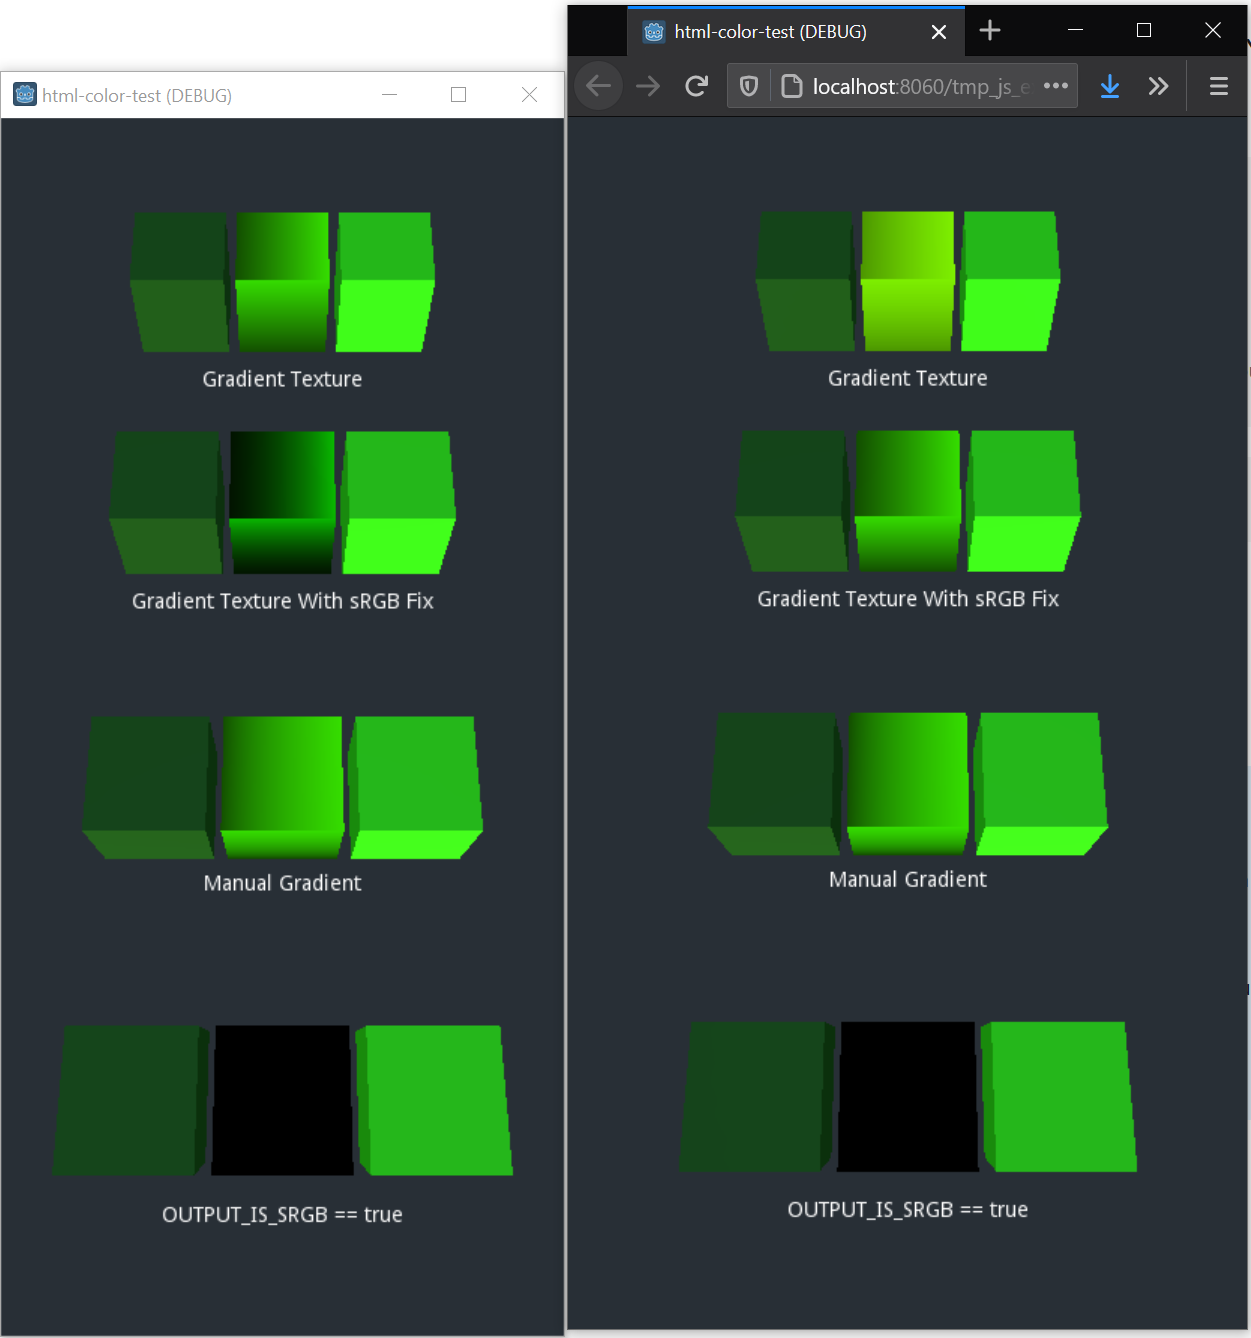This screenshot has width=1251, height=1338.
Task: Click the Manual Gradient label in the browser view
Action: click(x=907, y=879)
